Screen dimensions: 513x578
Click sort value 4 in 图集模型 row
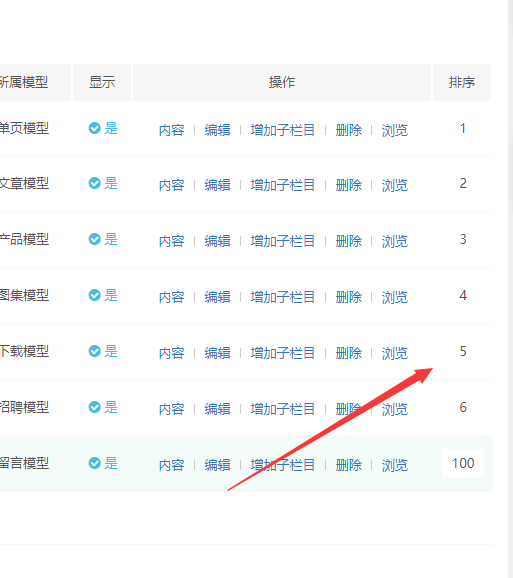click(463, 295)
